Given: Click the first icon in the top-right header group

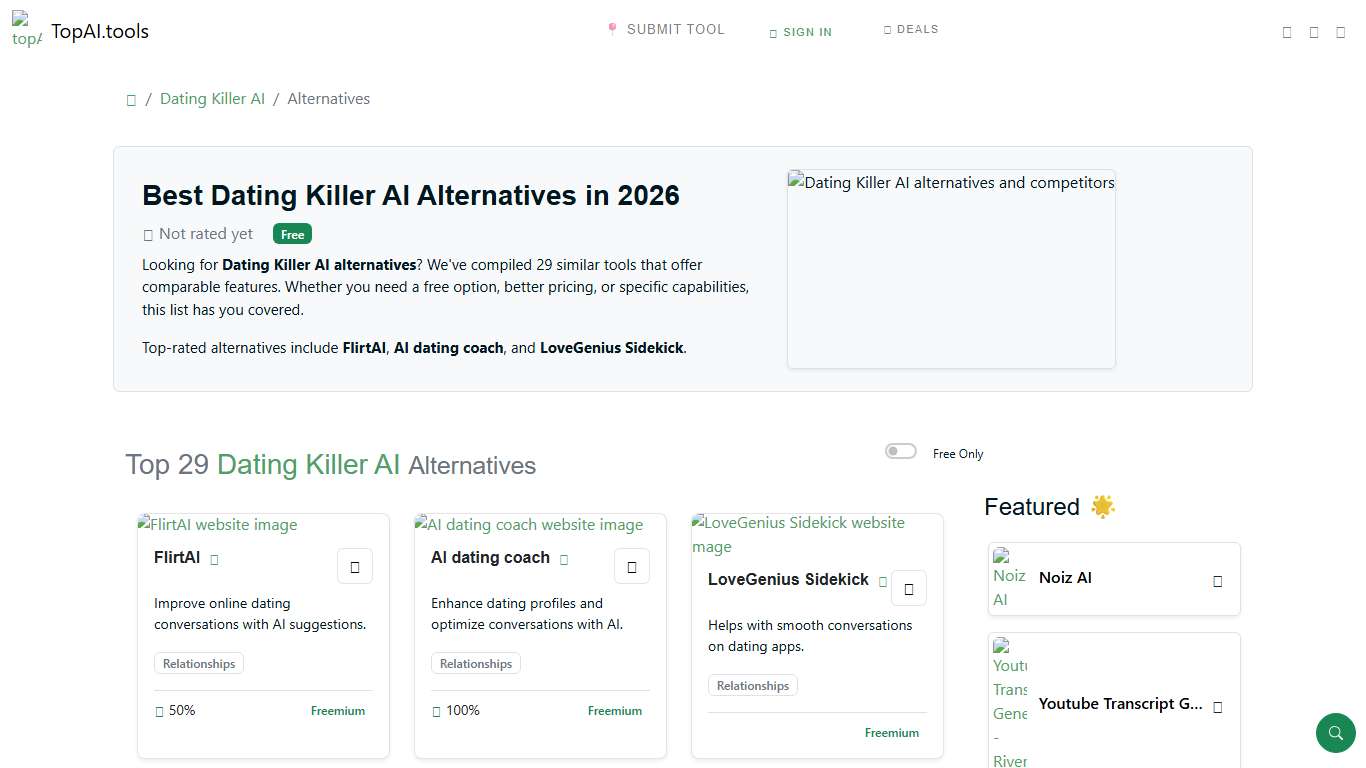Looking at the screenshot, I should (1287, 31).
